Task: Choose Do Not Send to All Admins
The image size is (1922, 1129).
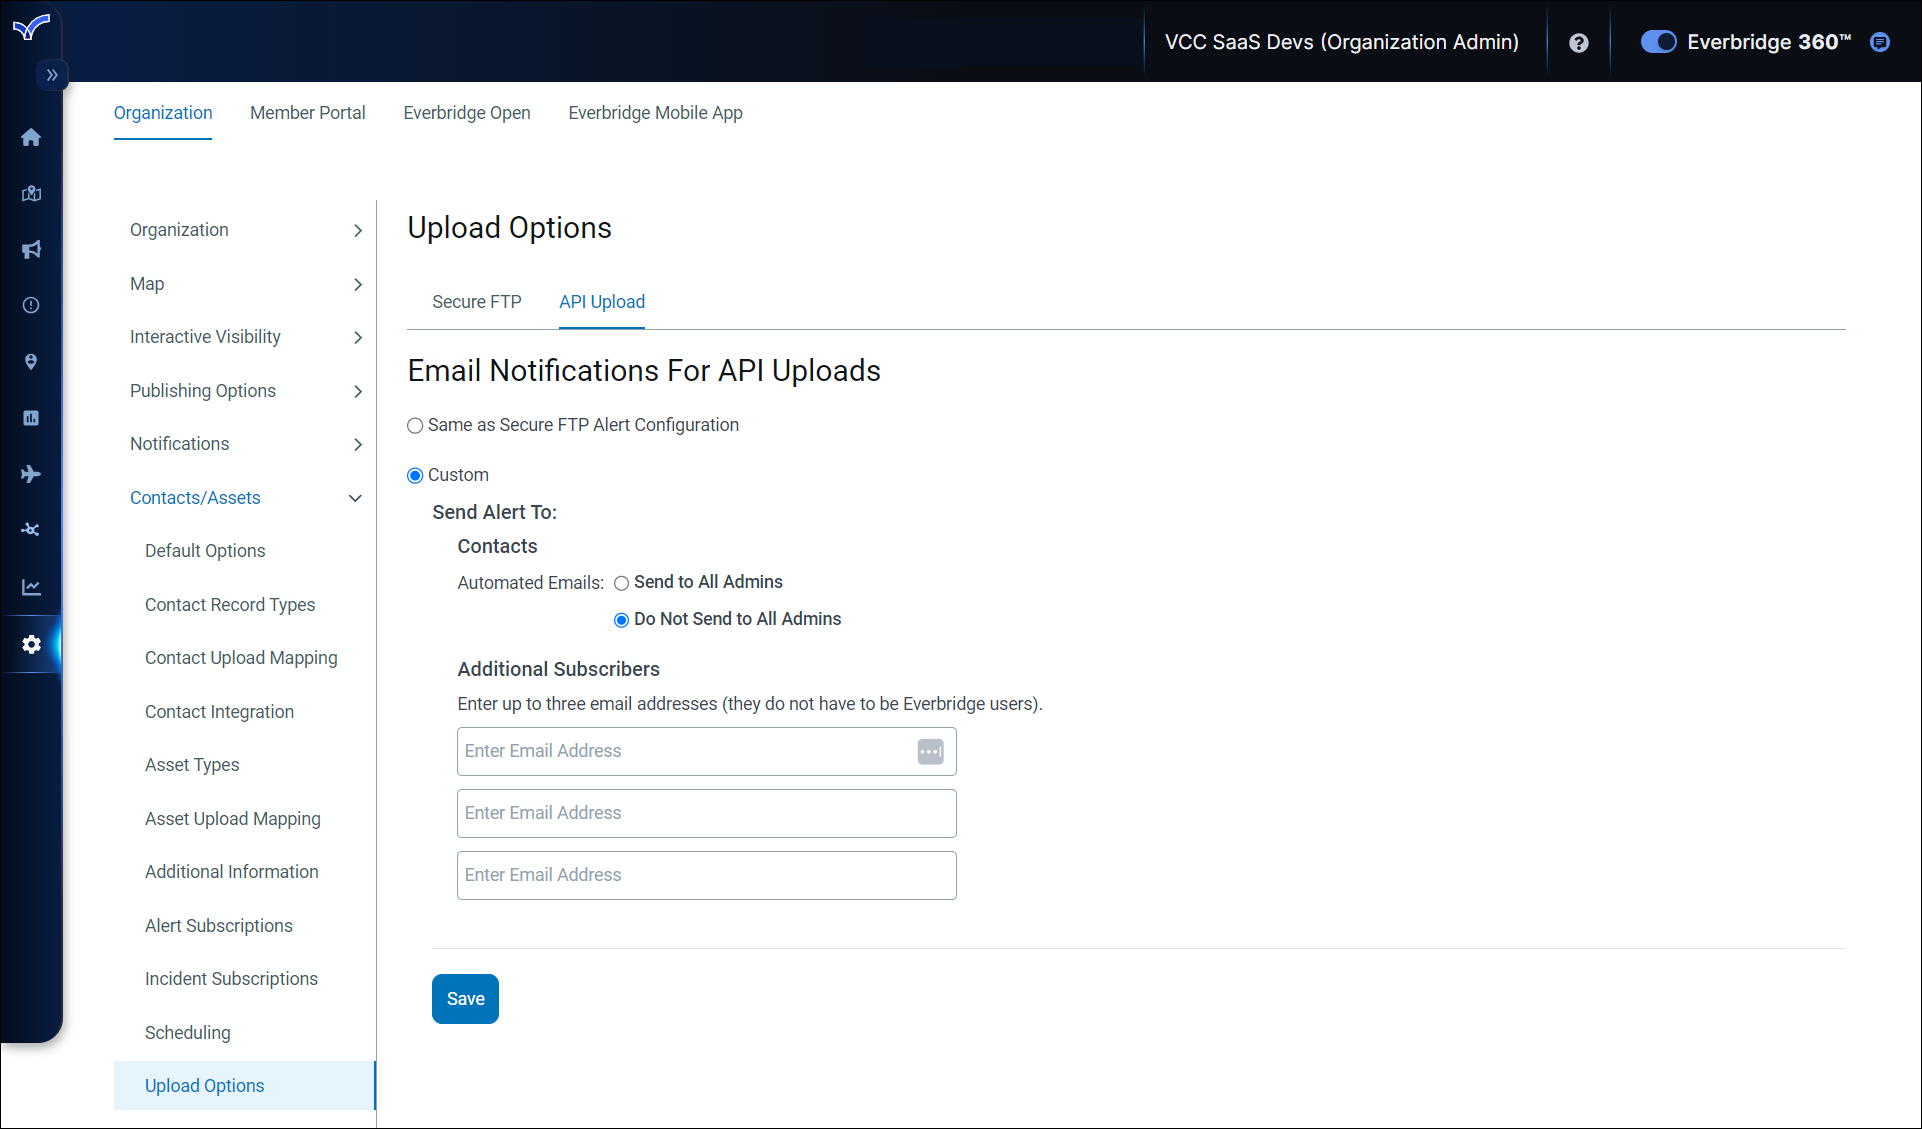Action: click(x=621, y=620)
